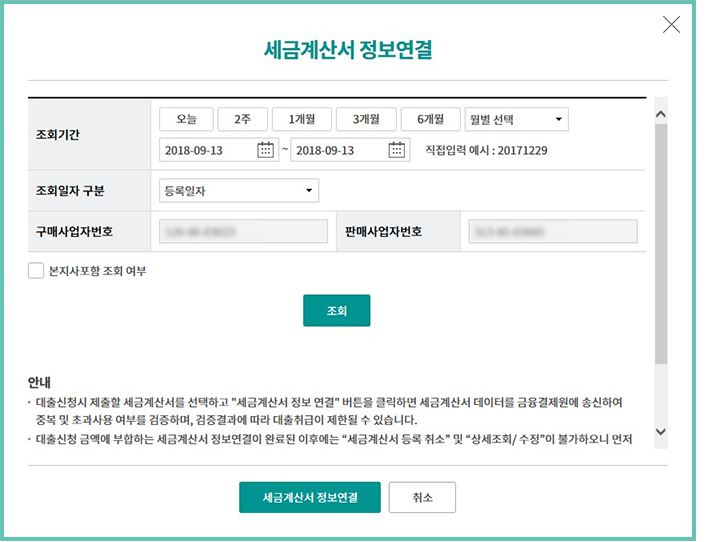Viewport: 712px width, 542px height.
Task: Set period to 6개월
Action: pos(430,120)
